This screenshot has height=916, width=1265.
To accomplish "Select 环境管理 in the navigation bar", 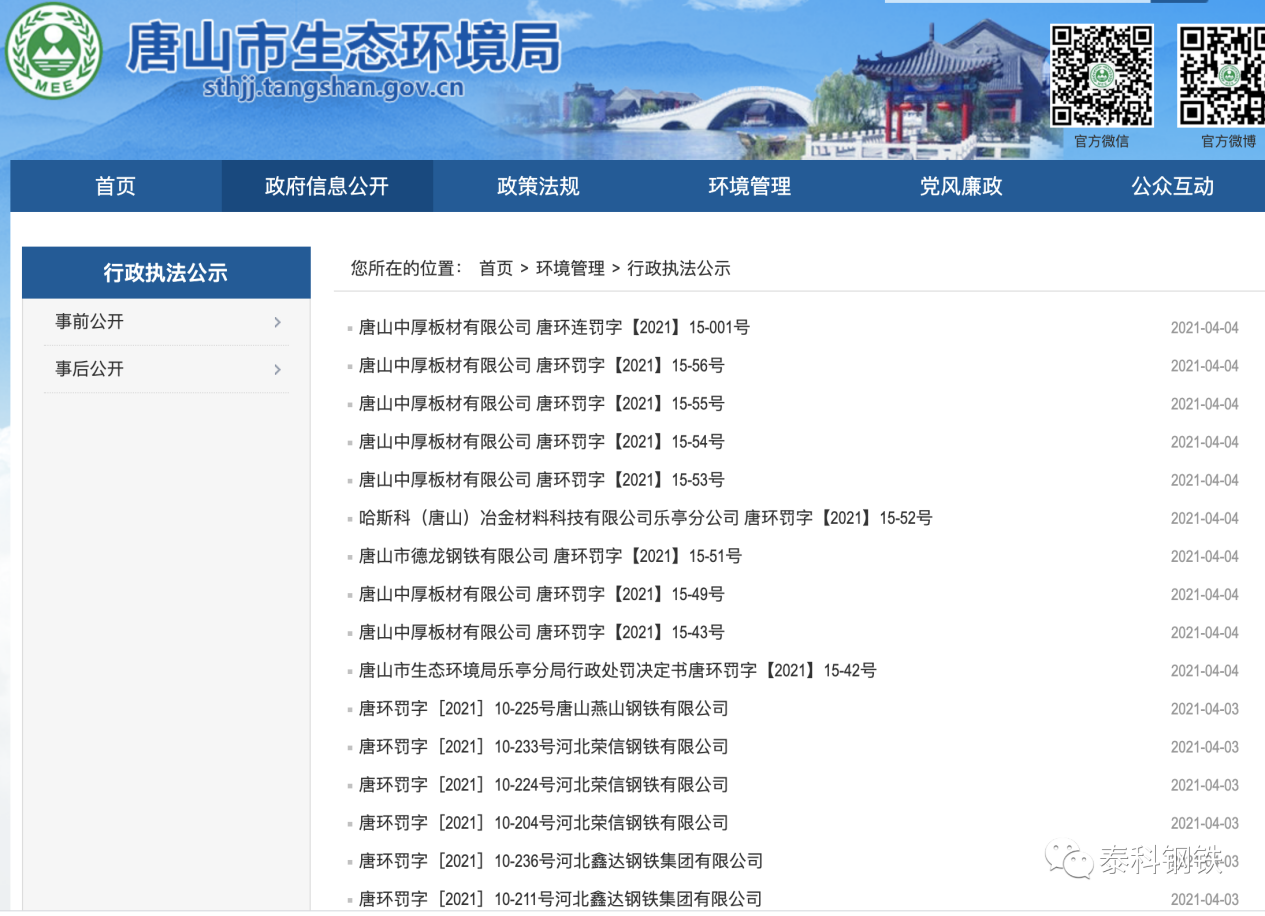I will click(750, 186).
